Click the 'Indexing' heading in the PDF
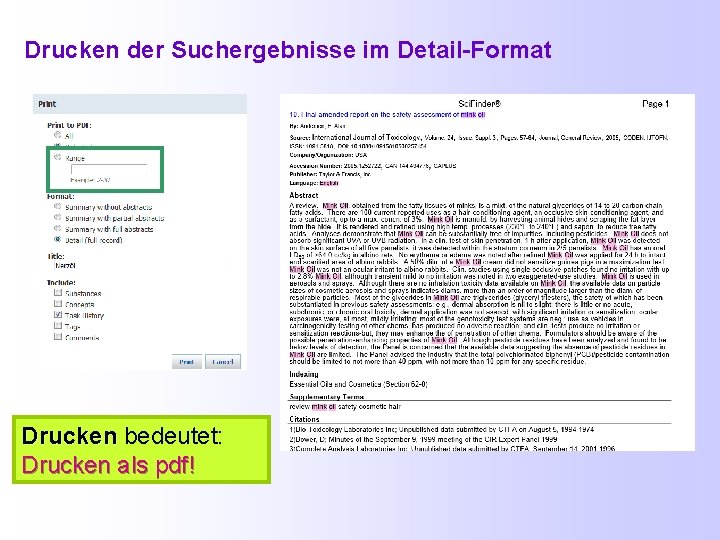 (304, 374)
